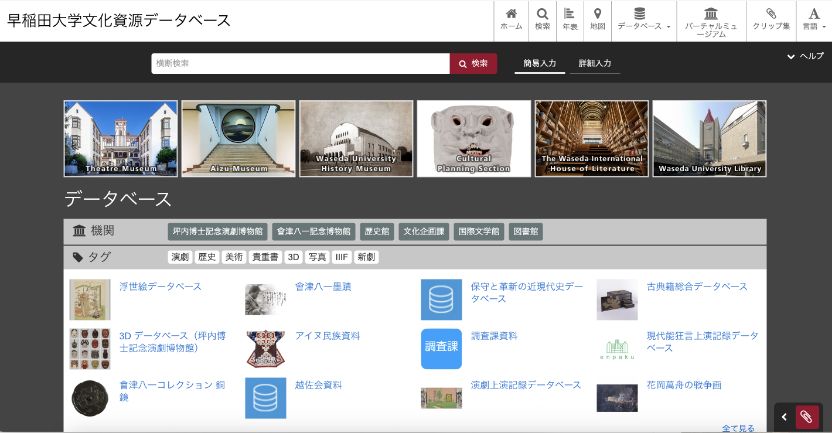
Task: Filter by 歴史館 institution
Action: coord(377,231)
